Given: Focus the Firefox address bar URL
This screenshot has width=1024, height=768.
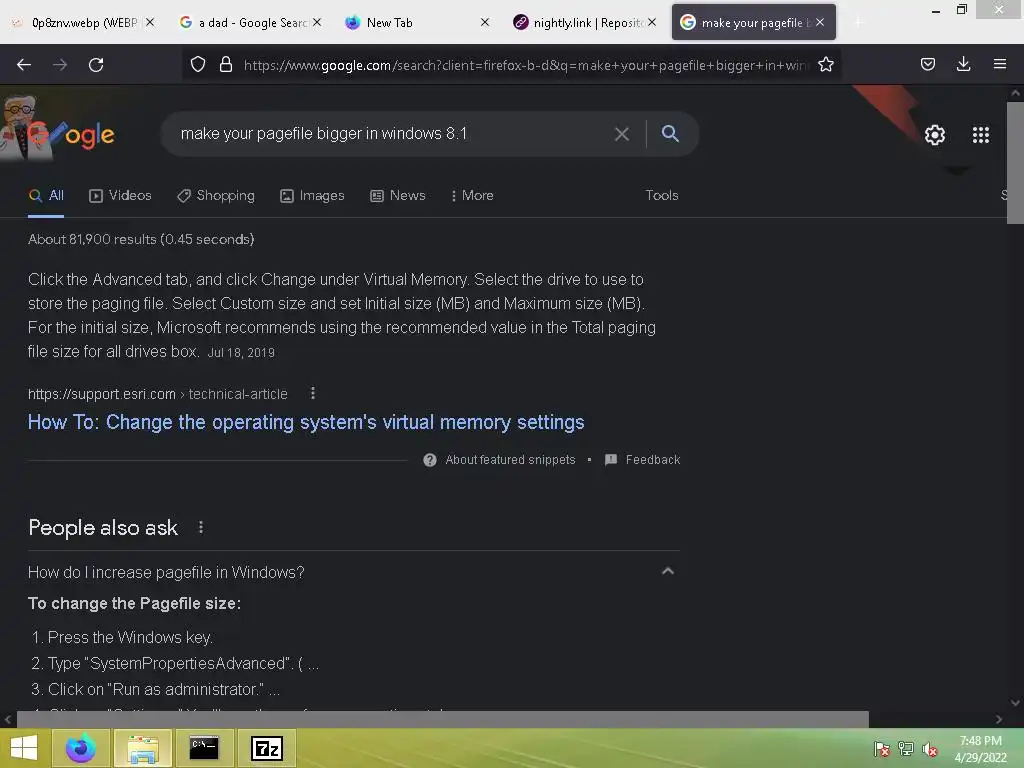Looking at the screenshot, I should coord(524,65).
